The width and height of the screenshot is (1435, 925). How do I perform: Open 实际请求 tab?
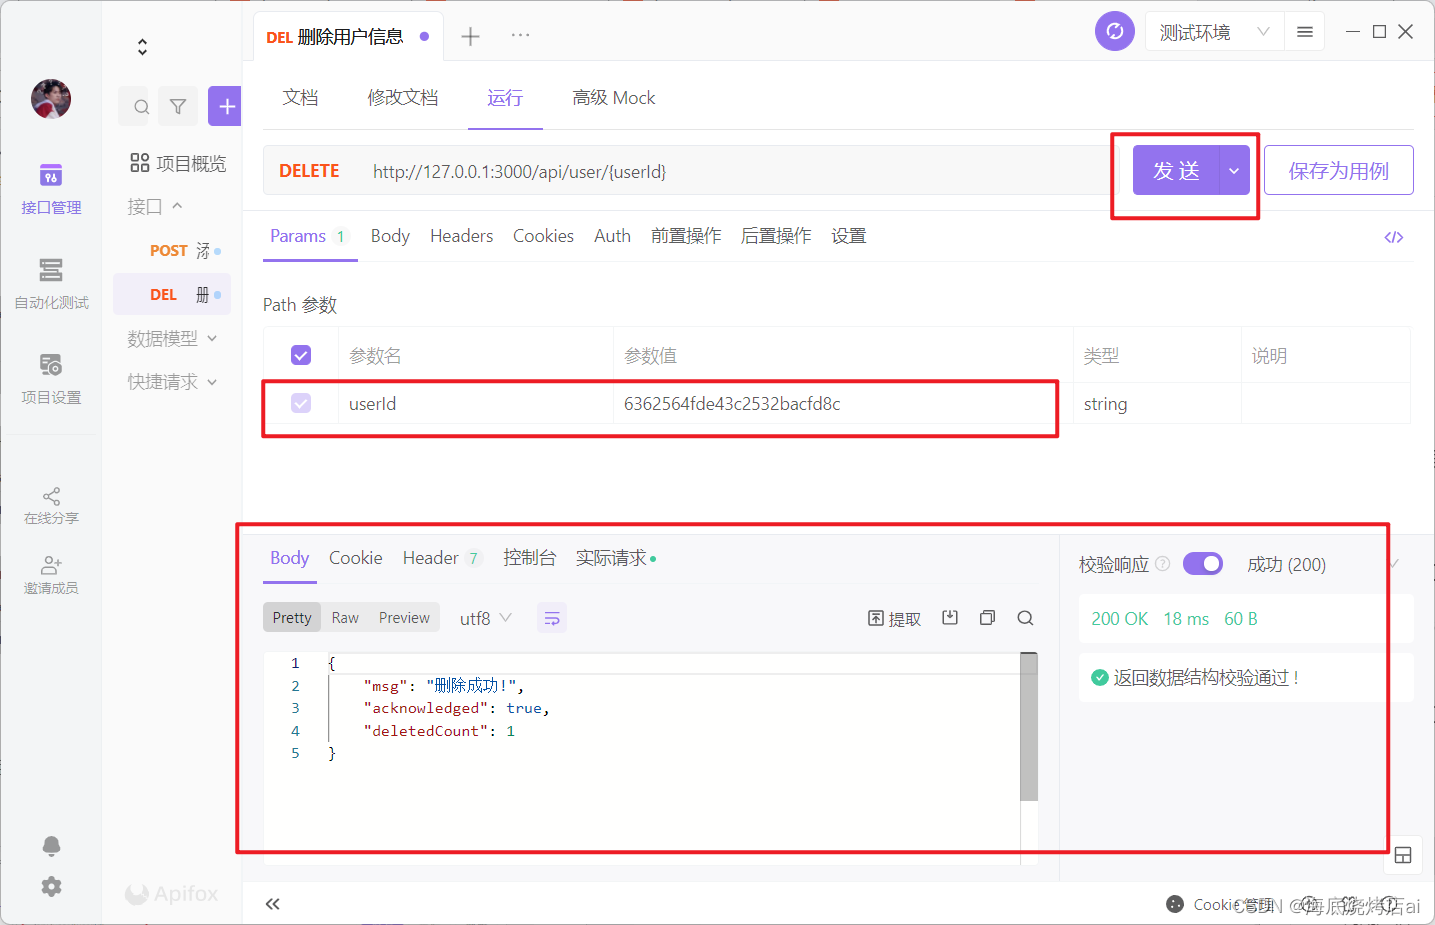[x=615, y=558]
